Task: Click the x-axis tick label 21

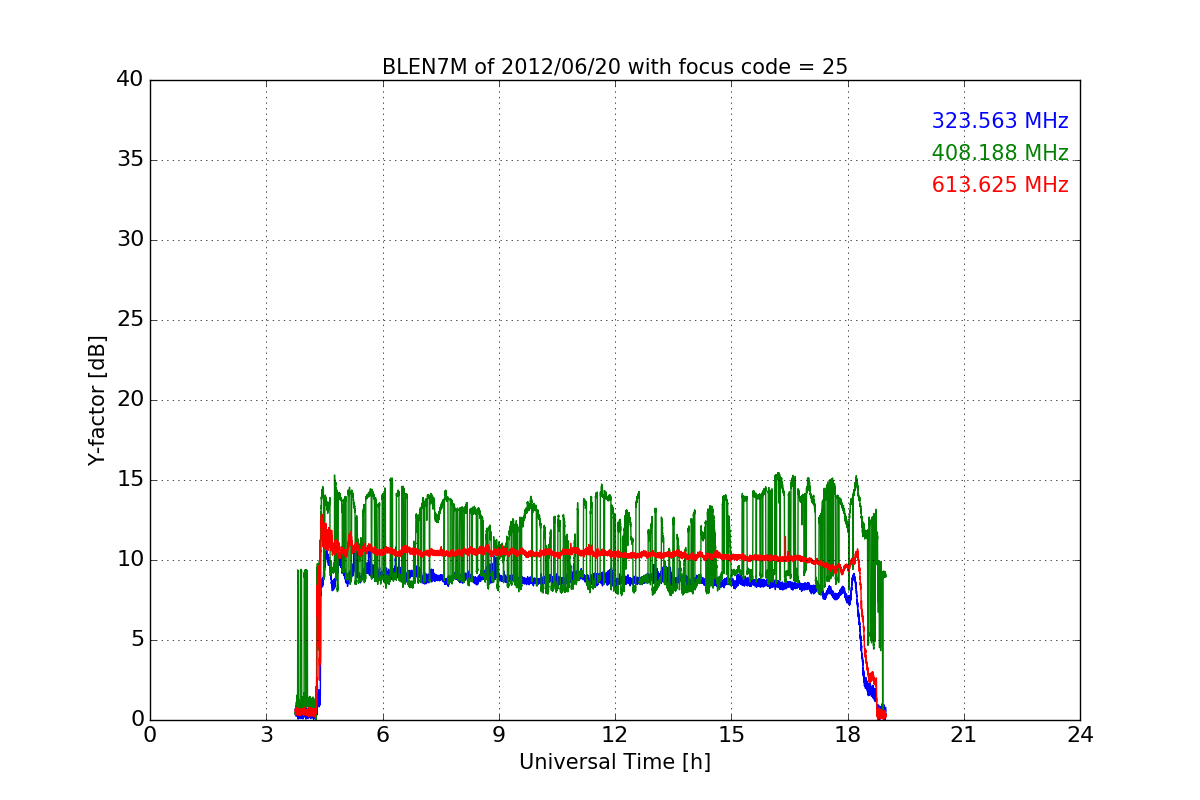Action: 964,735
